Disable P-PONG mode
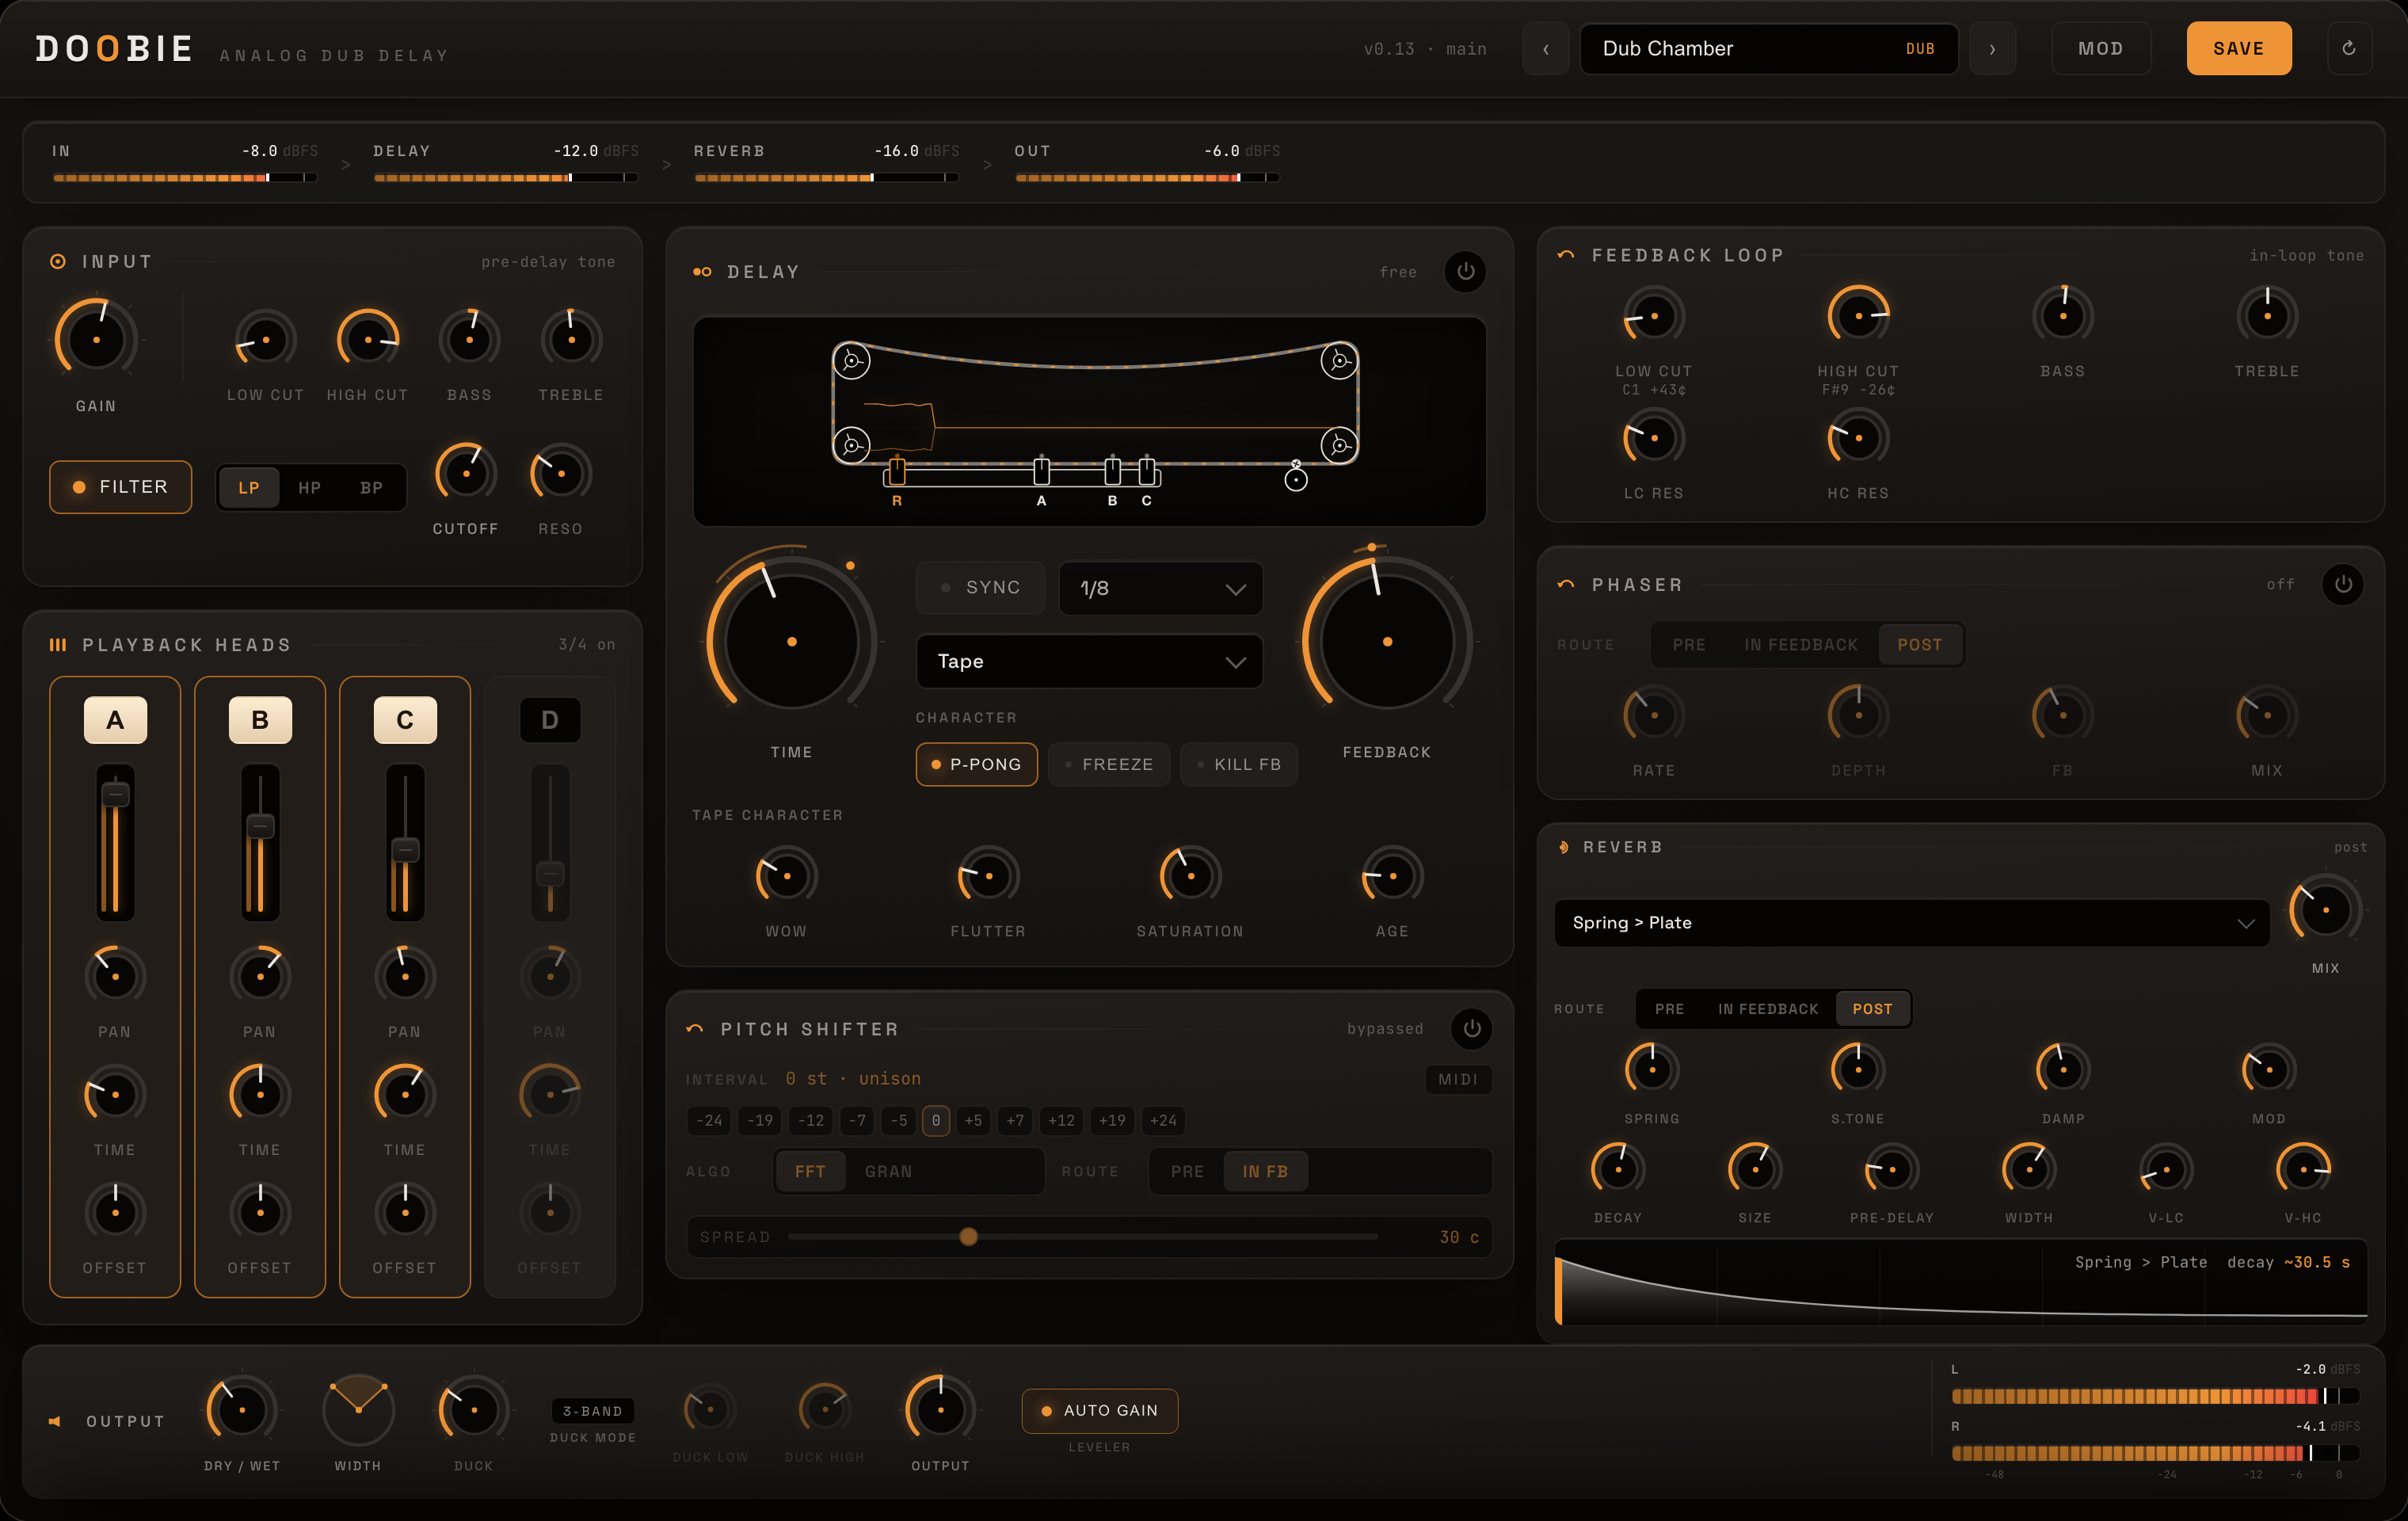Screen dimensions: 2408x1521 (x=976, y=764)
